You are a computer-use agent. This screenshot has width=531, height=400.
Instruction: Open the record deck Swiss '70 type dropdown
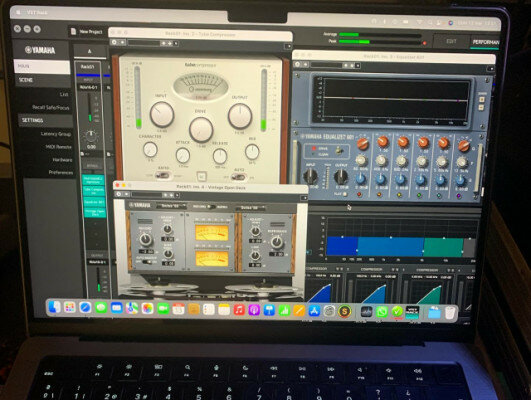point(171,206)
